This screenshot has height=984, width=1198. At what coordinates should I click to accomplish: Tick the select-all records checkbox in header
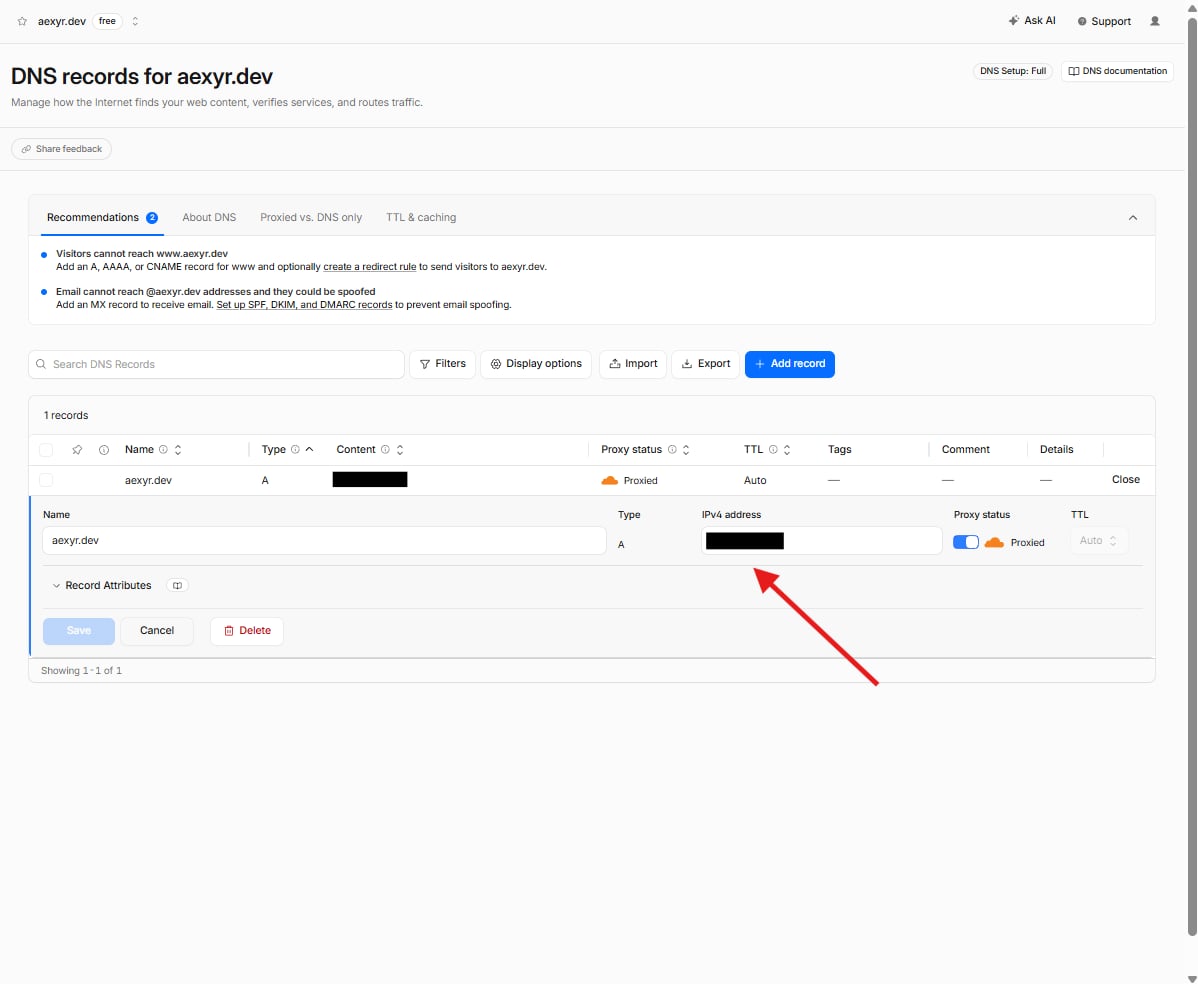[x=46, y=450]
